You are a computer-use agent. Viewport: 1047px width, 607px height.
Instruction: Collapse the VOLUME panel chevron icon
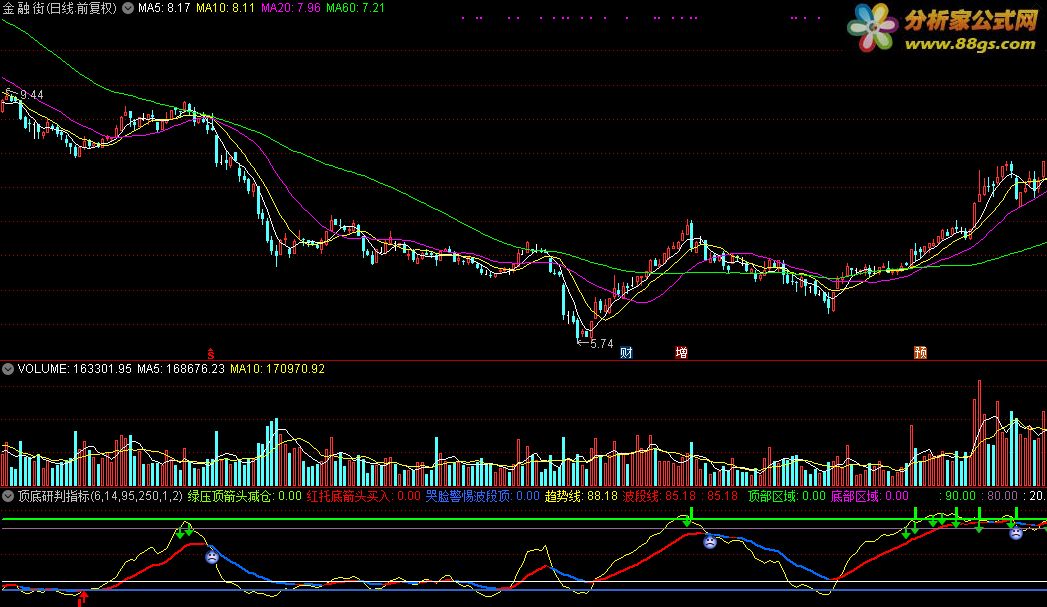pyautogui.click(x=8, y=369)
